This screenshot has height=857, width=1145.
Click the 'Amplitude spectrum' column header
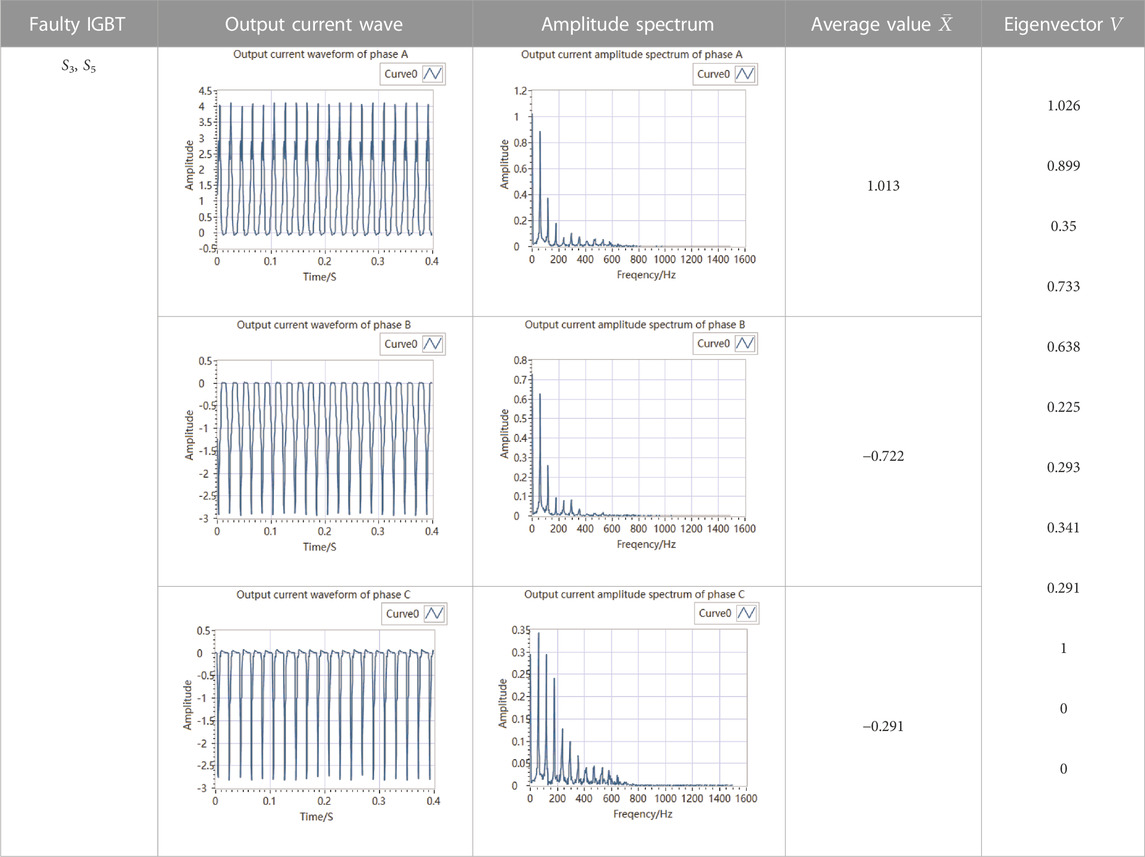pyautogui.click(x=628, y=24)
